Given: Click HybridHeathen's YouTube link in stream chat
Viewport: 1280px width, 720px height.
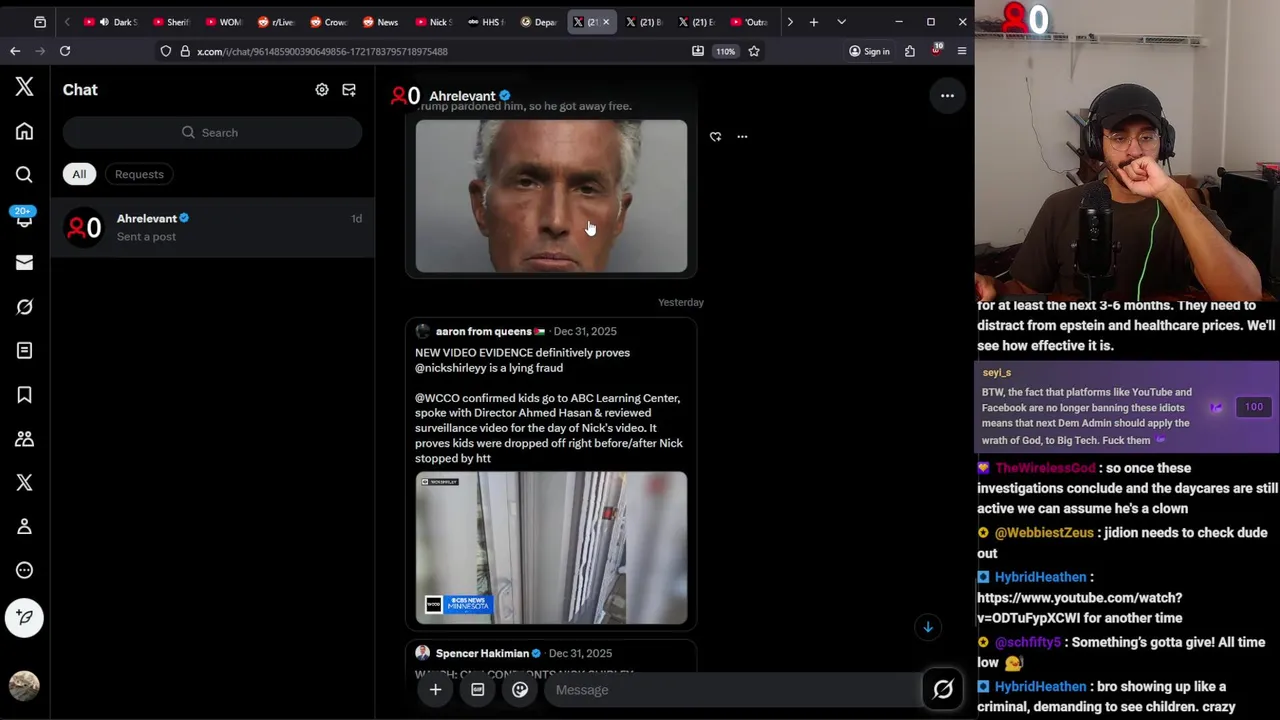Looking at the screenshot, I should pyautogui.click(x=1079, y=608).
